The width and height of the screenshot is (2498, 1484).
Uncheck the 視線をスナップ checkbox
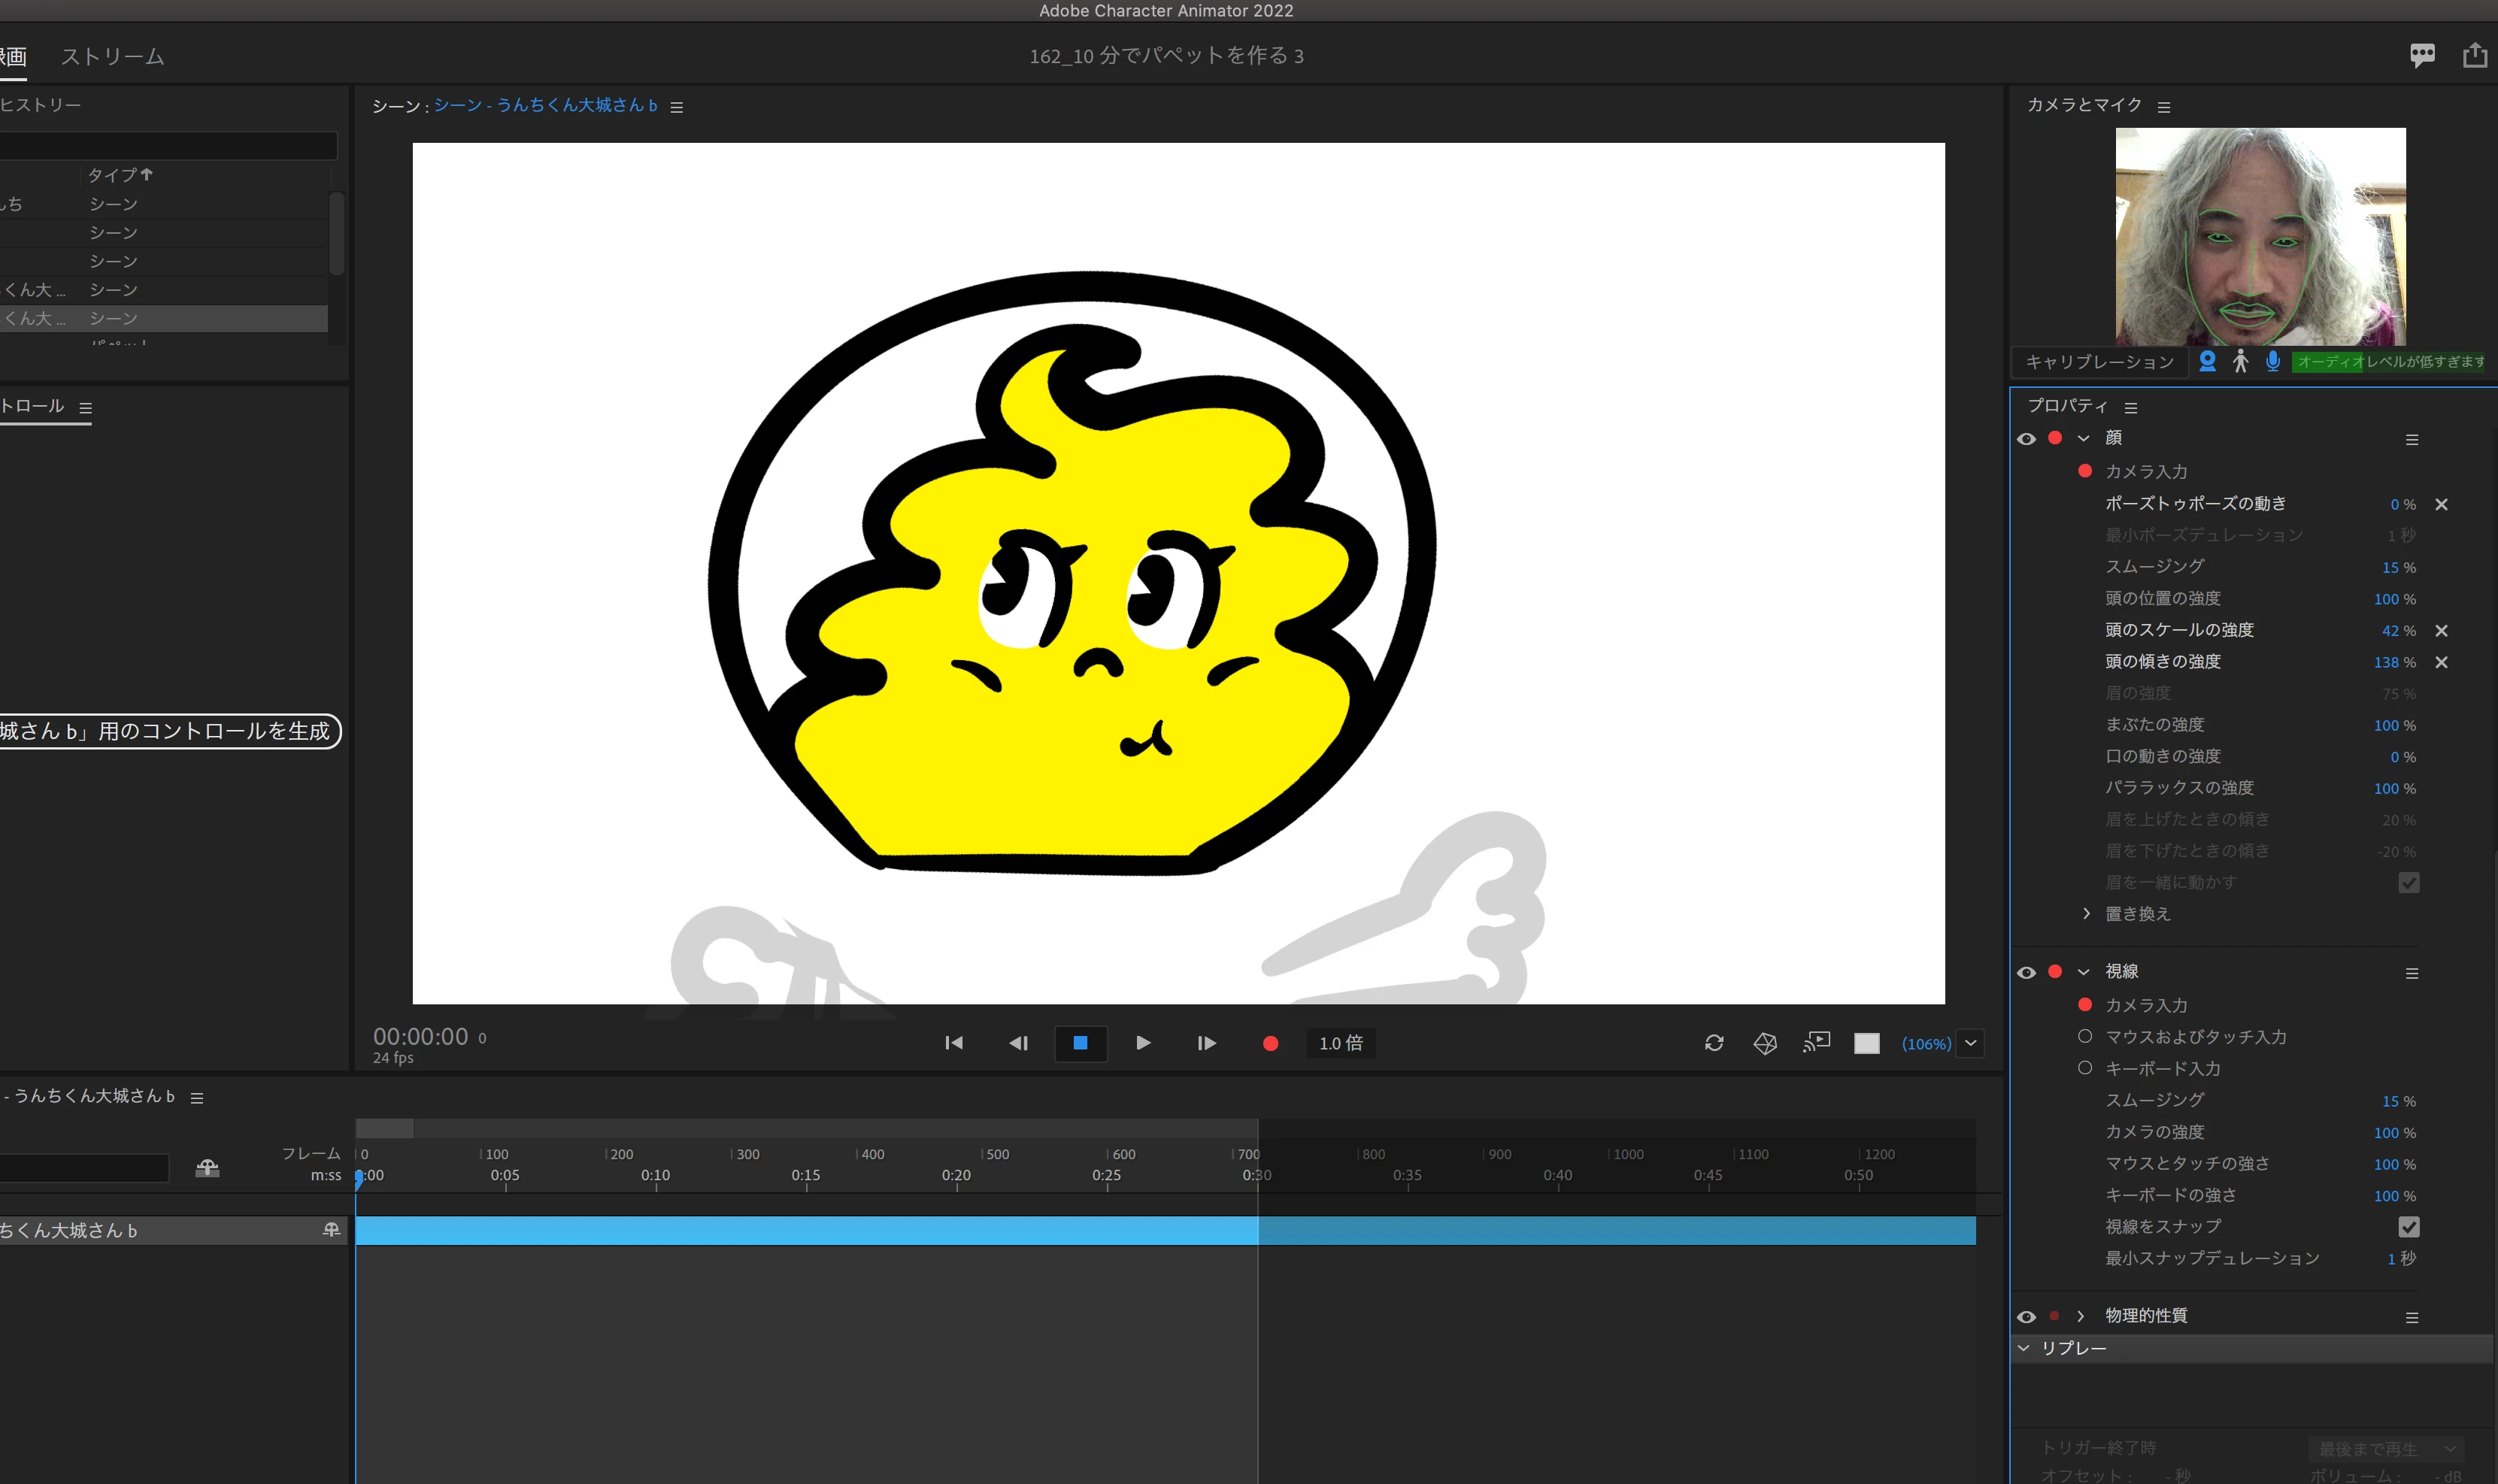coord(2408,1226)
